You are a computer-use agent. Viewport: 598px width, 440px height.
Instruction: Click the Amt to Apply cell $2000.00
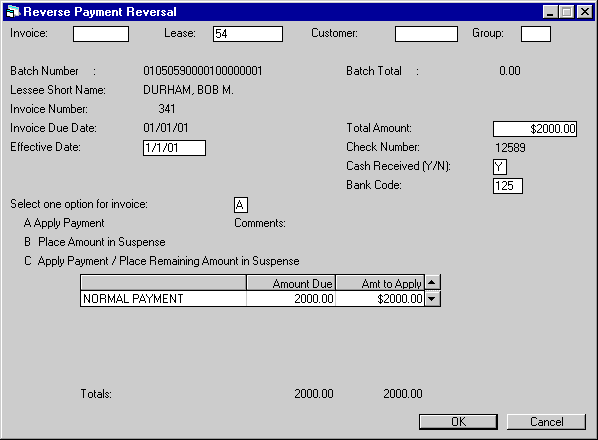click(380, 299)
